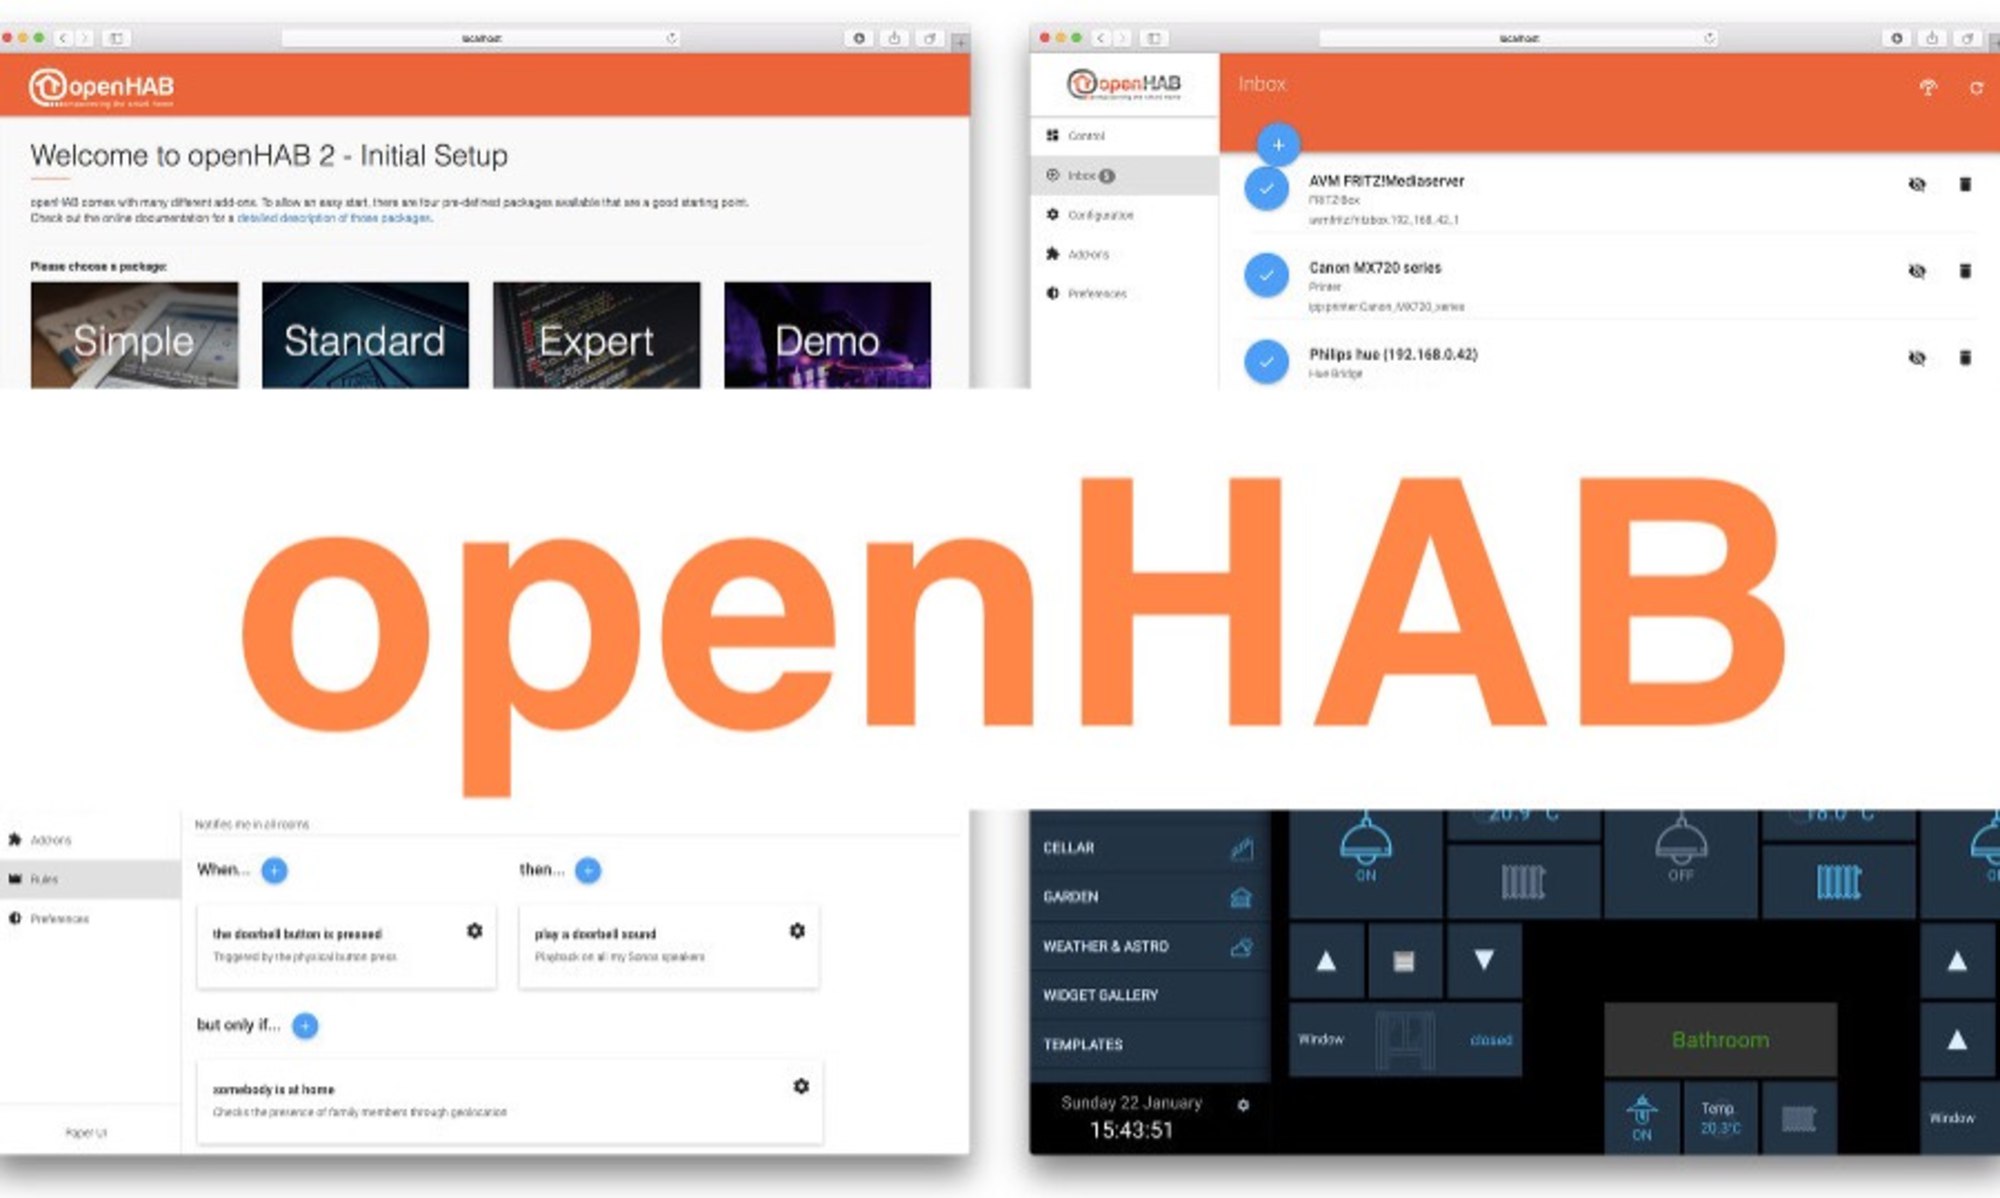Delete the Philips hue inbox entry
Screen dimensions: 2000x1198
coord(1965,357)
